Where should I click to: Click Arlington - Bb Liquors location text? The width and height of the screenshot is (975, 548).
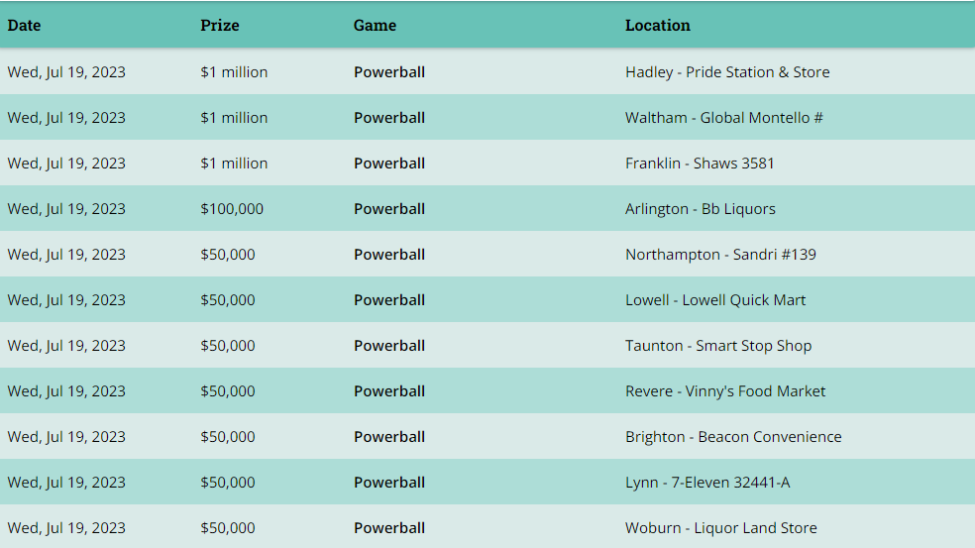(700, 209)
